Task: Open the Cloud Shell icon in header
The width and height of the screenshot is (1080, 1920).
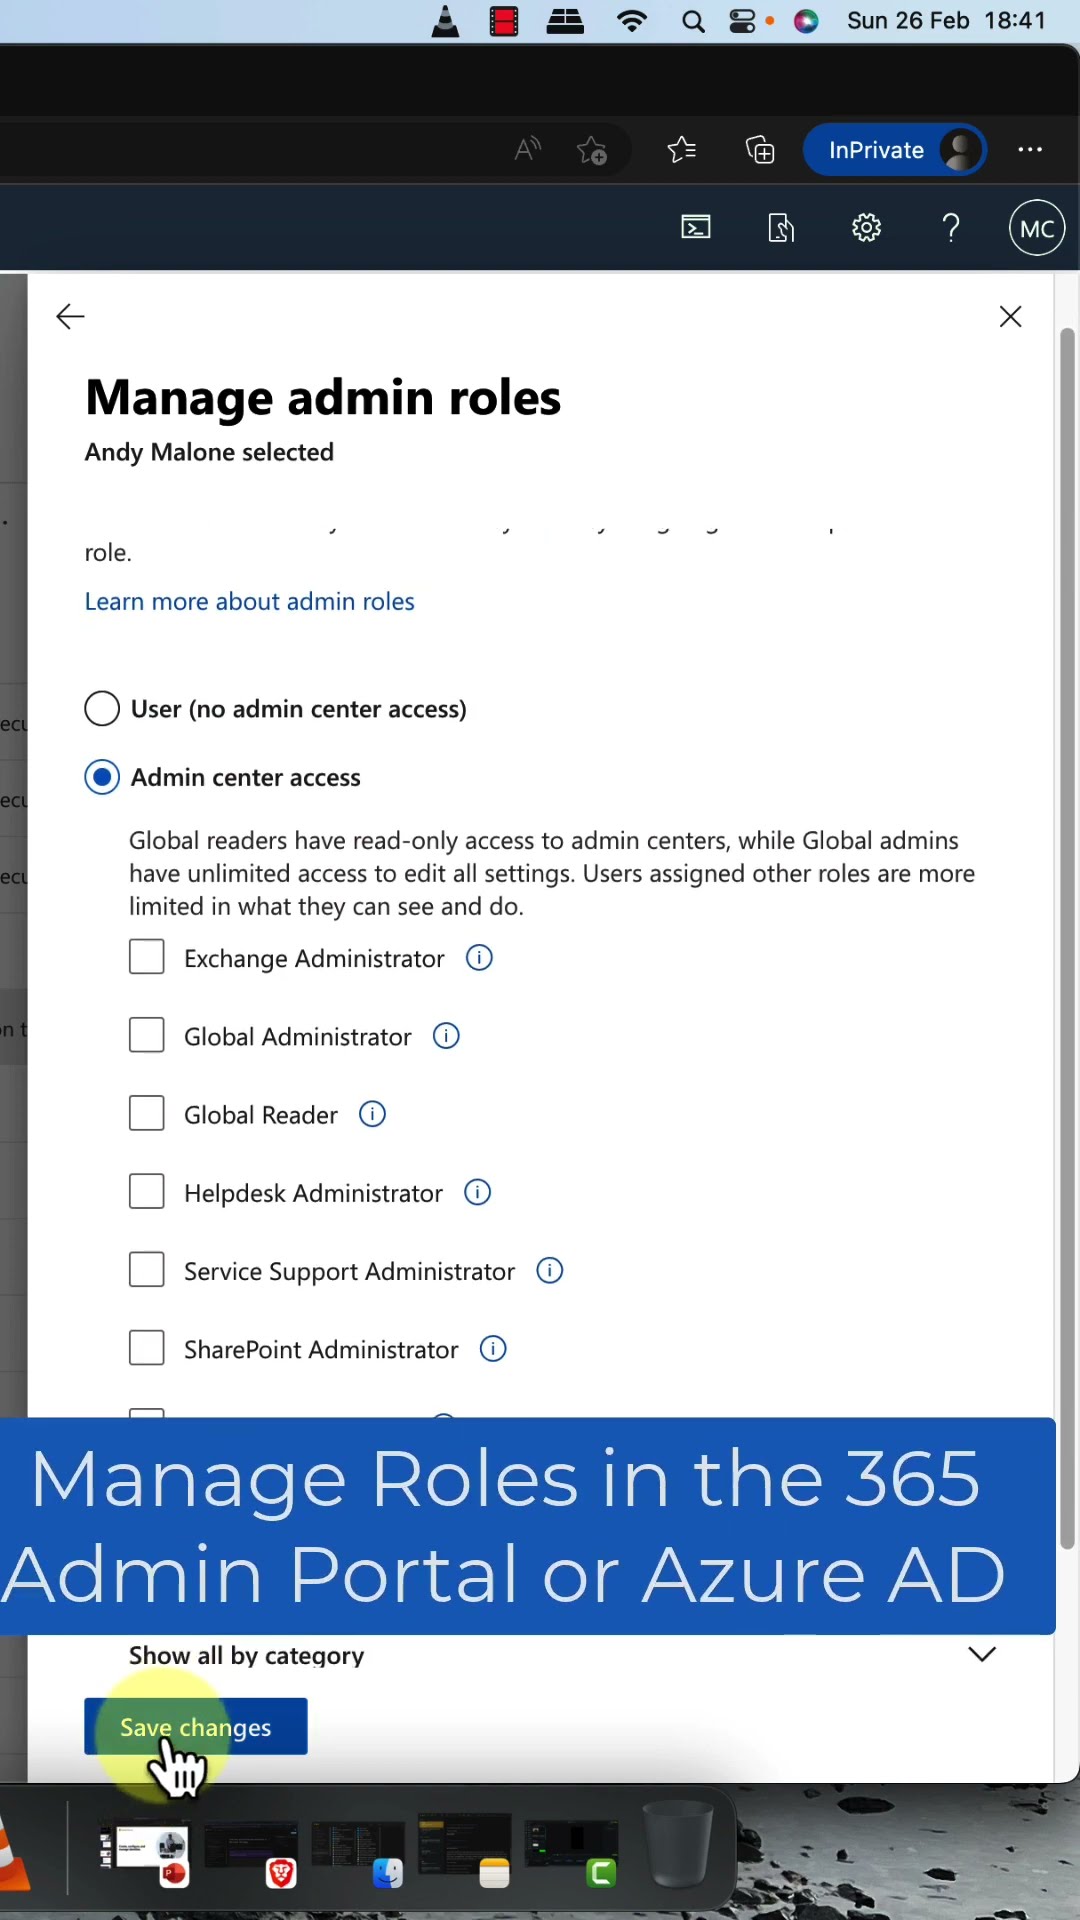Action: (696, 228)
